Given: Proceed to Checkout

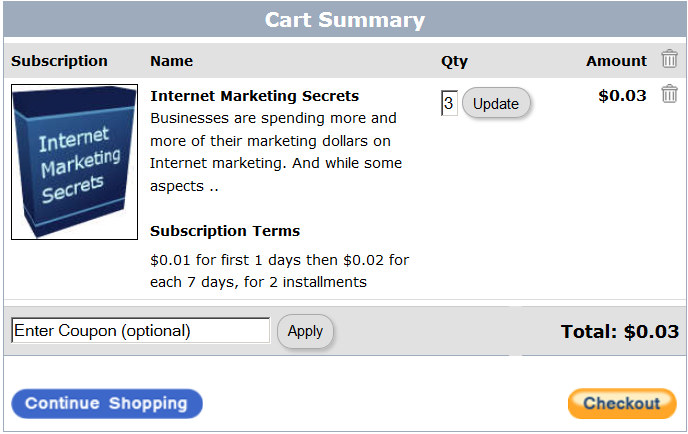Looking at the screenshot, I should 622,404.
